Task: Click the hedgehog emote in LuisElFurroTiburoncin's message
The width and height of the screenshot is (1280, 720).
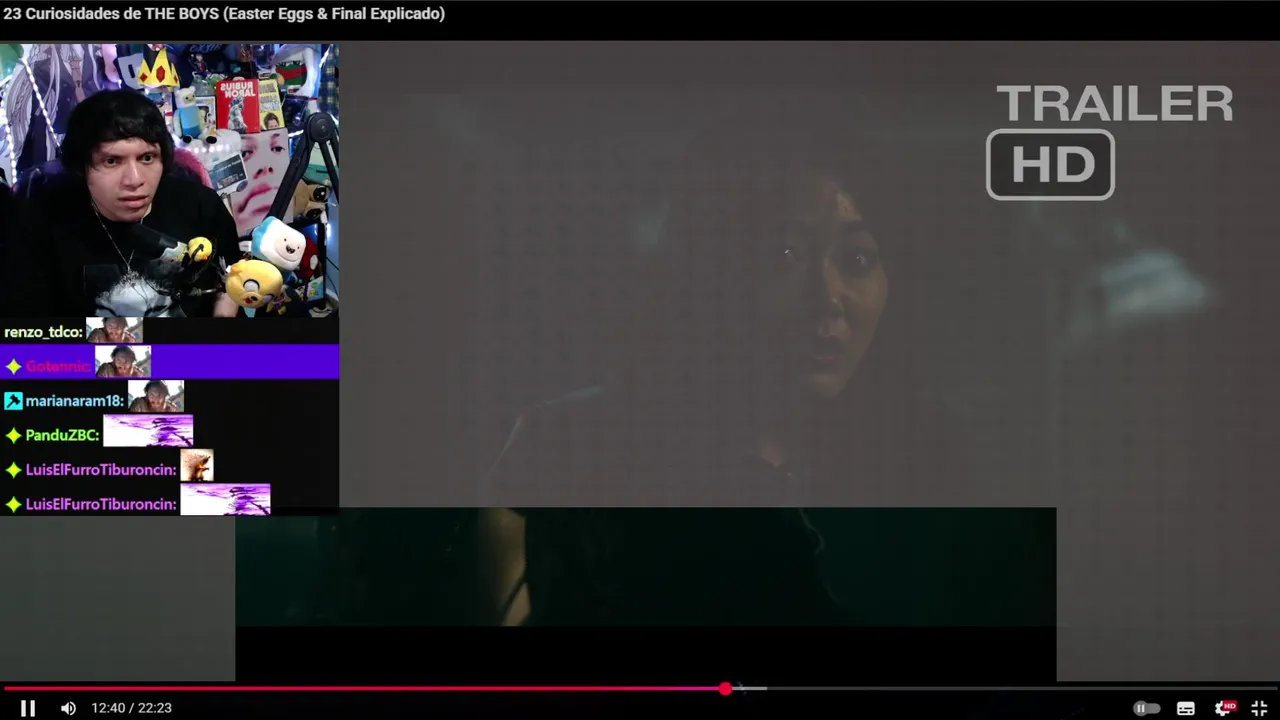Action: pos(197,466)
